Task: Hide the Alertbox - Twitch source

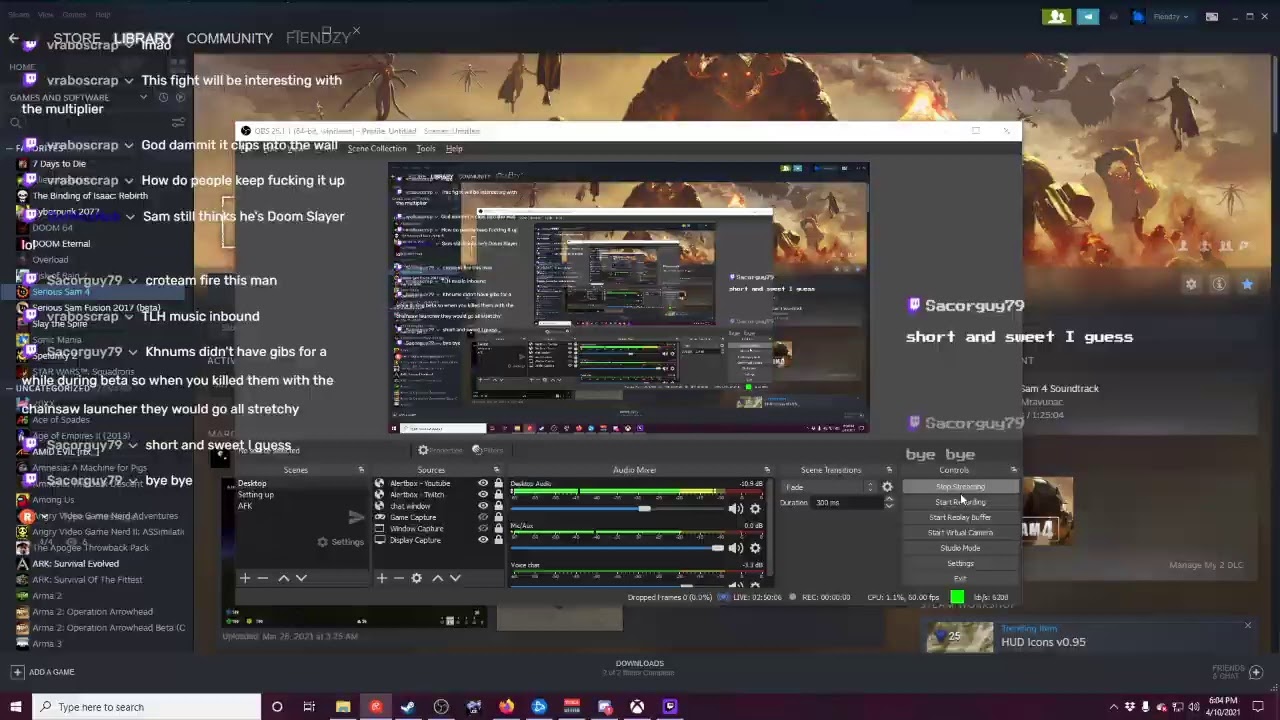Action: click(x=483, y=495)
